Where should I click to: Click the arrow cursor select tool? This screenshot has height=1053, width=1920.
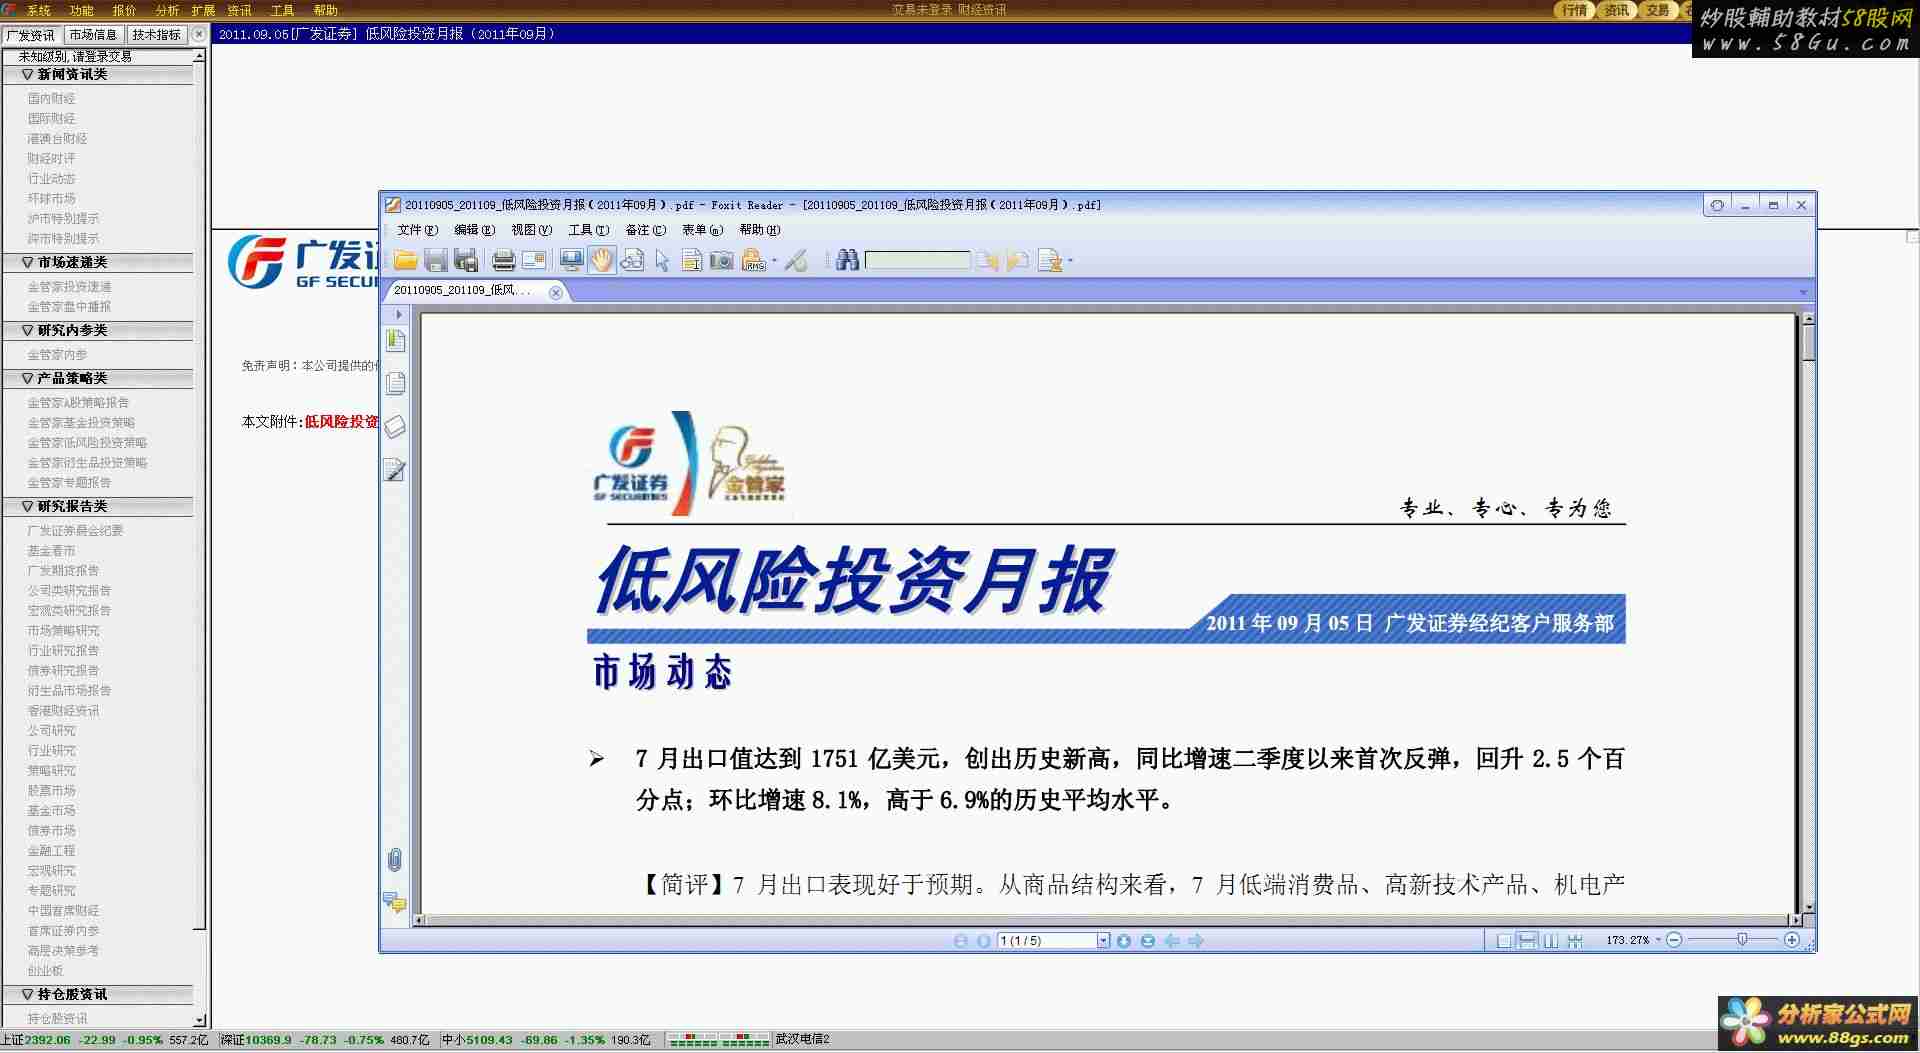(x=661, y=261)
